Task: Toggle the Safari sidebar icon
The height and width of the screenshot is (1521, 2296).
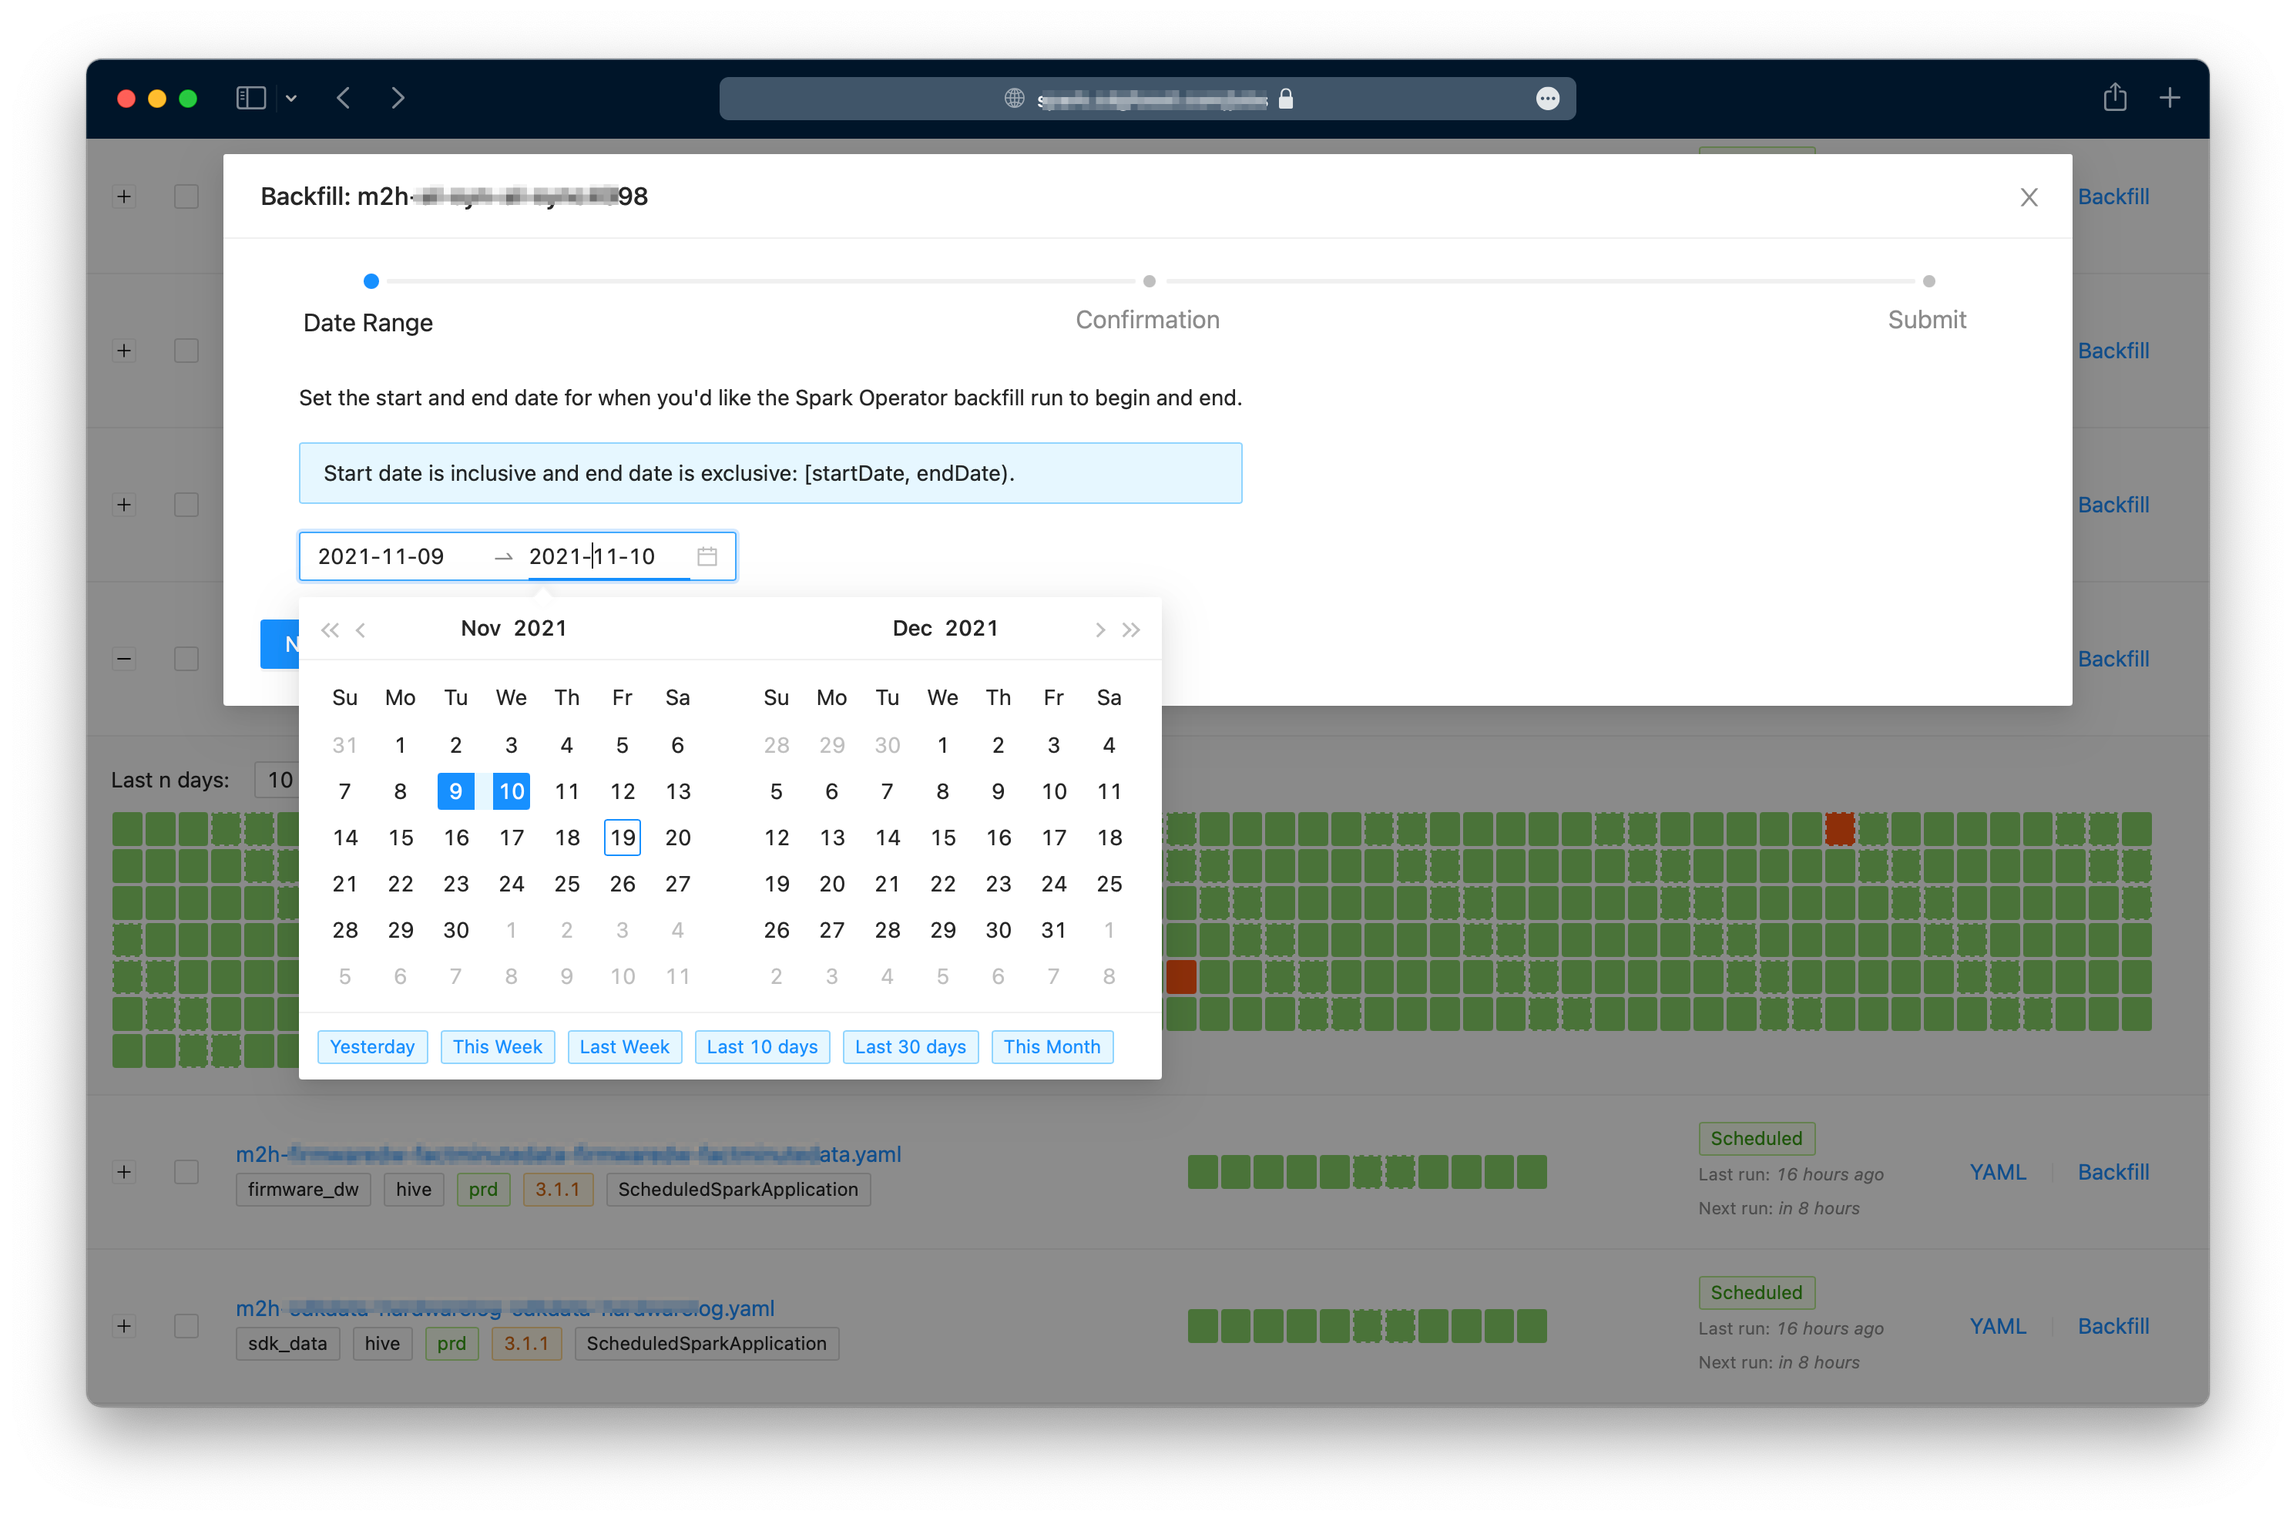Action: tap(250, 98)
